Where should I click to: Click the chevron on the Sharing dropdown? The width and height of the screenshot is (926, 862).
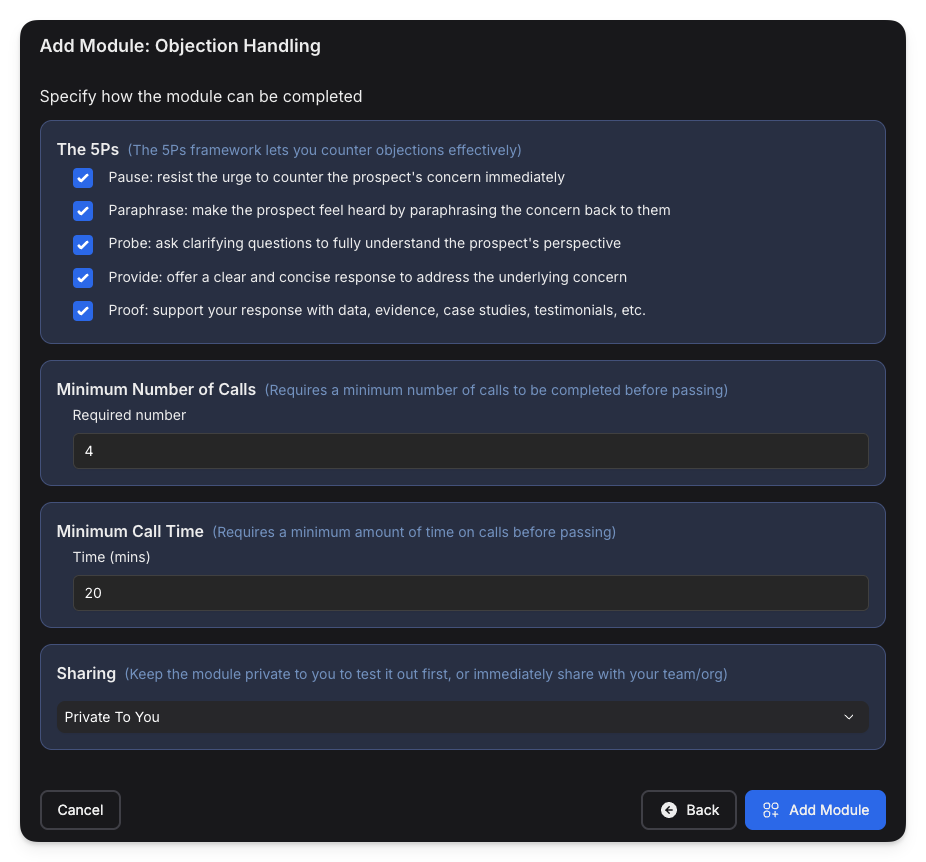pos(849,717)
